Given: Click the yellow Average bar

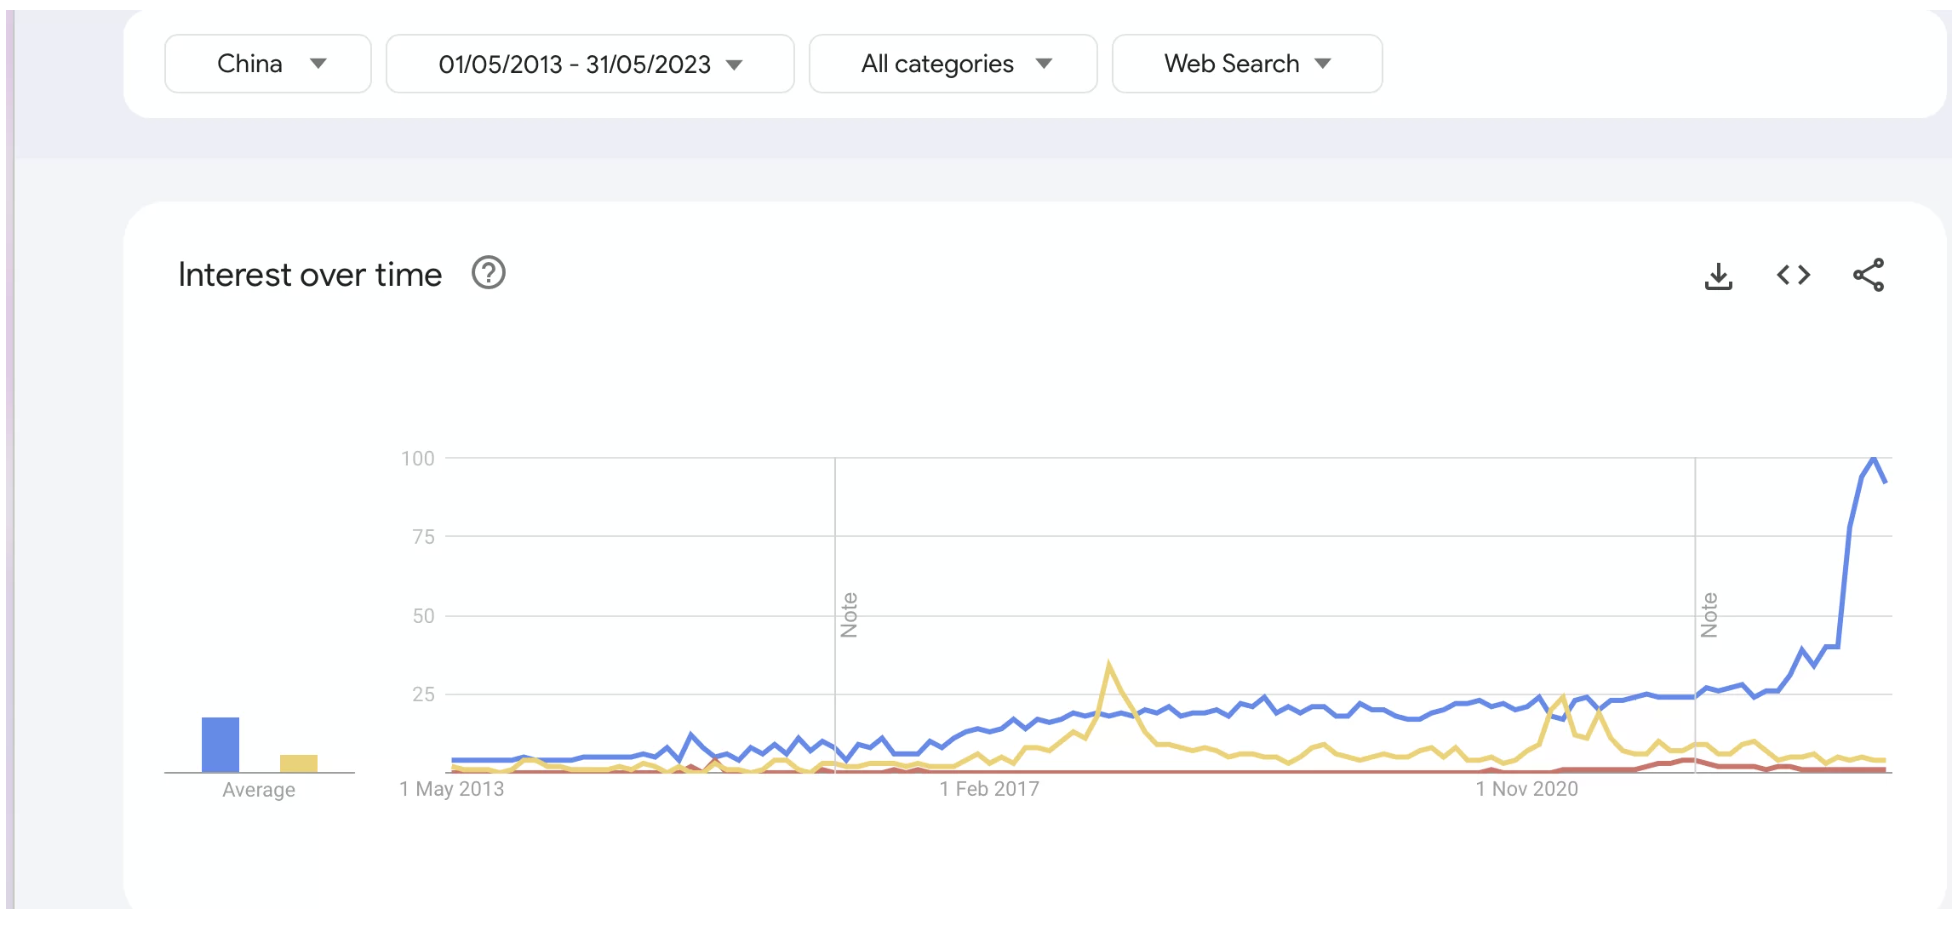Looking at the screenshot, I should click(x=298, y=764).
